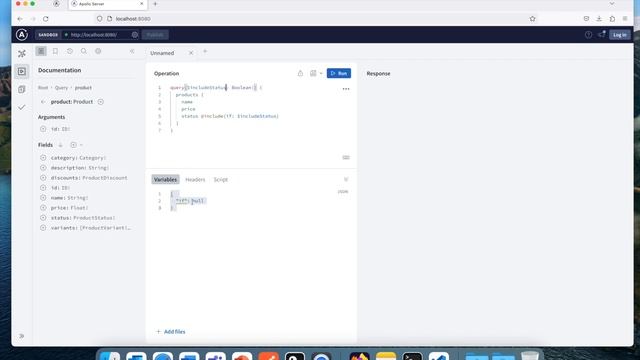The image size is (640, 360).
Task: Sort fields using arrow next to Fields
Action: 60,145
